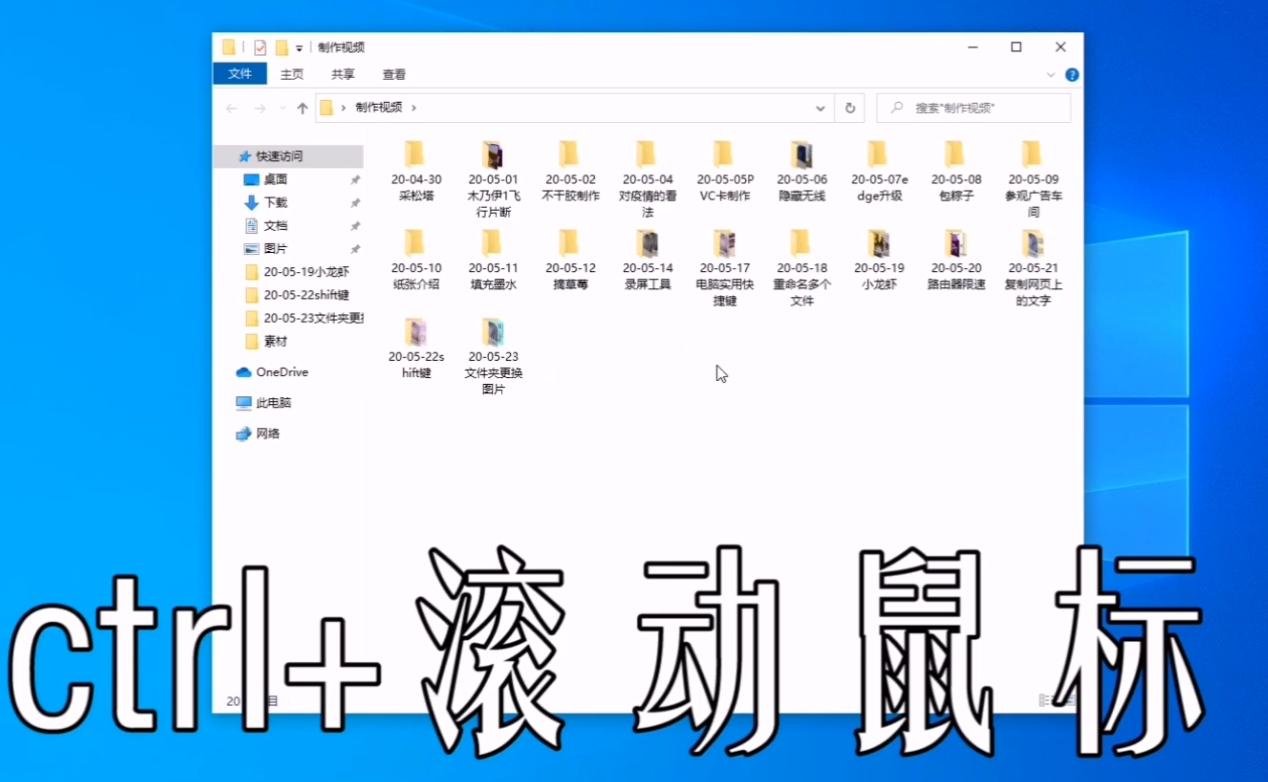Open 网络 in the navigation pane
Image resolution: width=1268 pixels, height=782 pixels.
click(270, 433)
